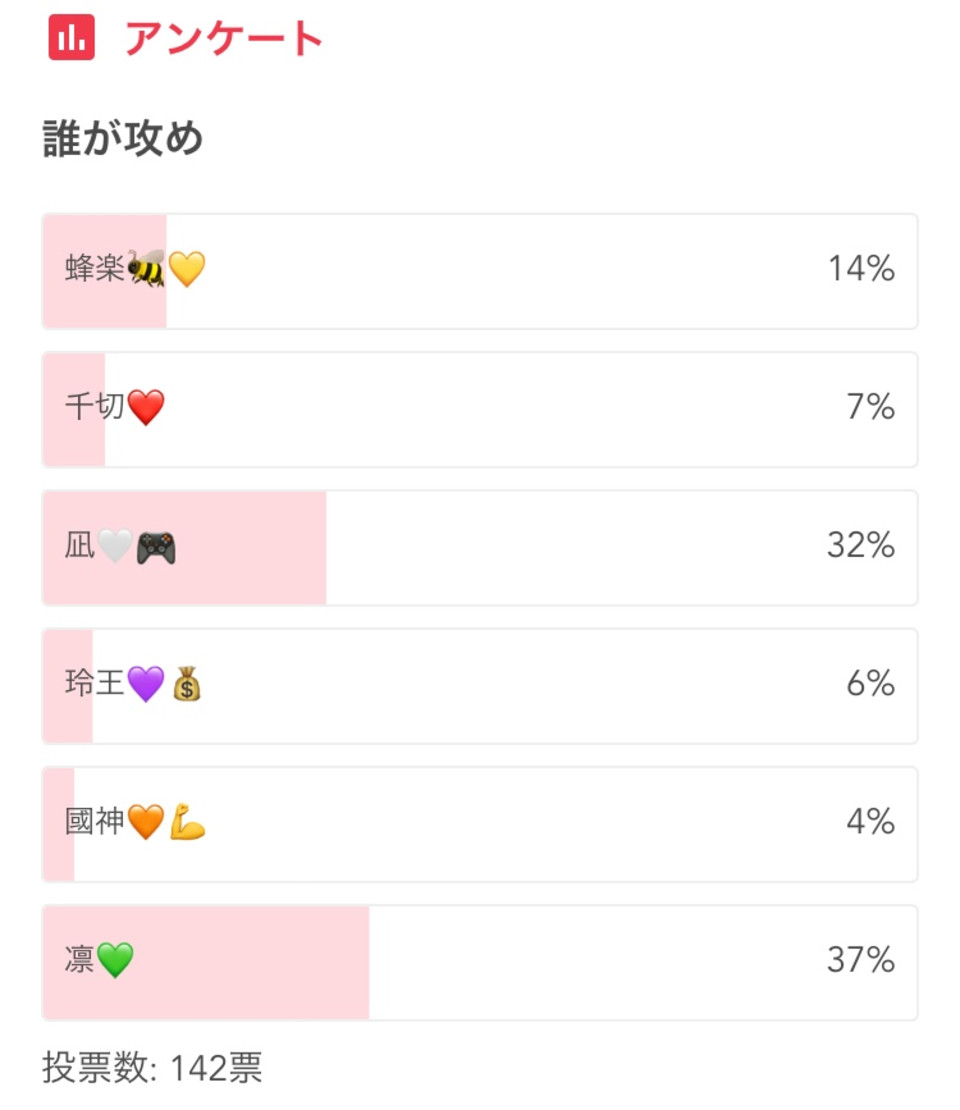The width and height of the screenshot is (960, 1110).
Task: Click the 投票数: 142票 vote count
Action: coord(152,1067)
